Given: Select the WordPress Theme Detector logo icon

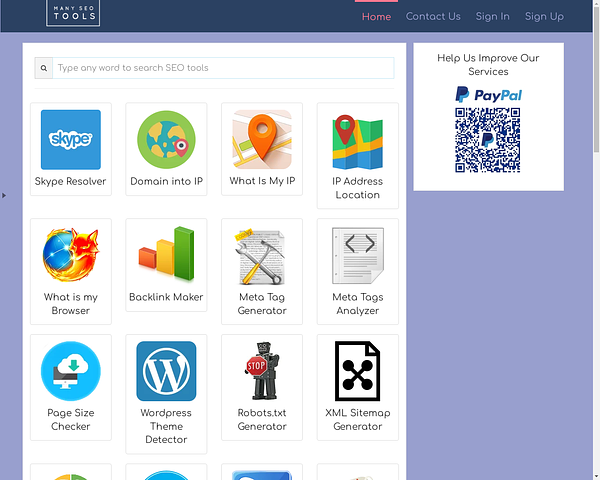Looking at the screenshot, I should pos(166,371).
